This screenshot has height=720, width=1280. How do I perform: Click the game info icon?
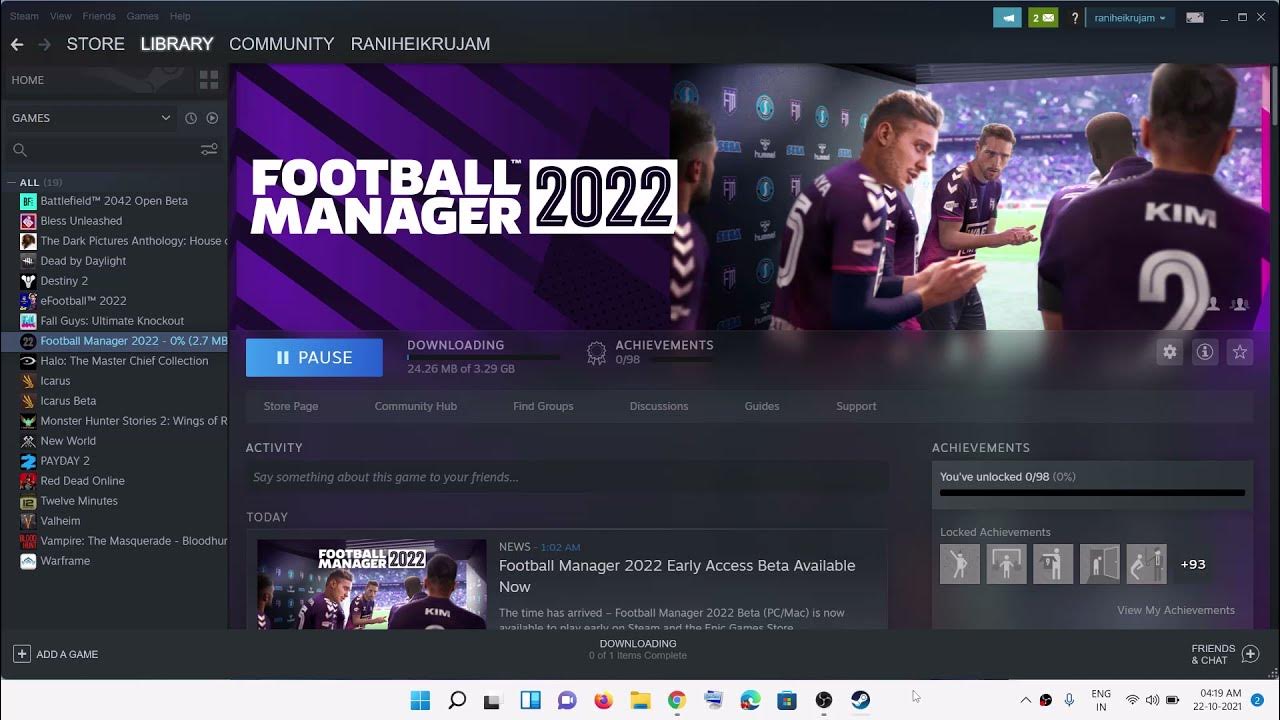coord(1205,352)
